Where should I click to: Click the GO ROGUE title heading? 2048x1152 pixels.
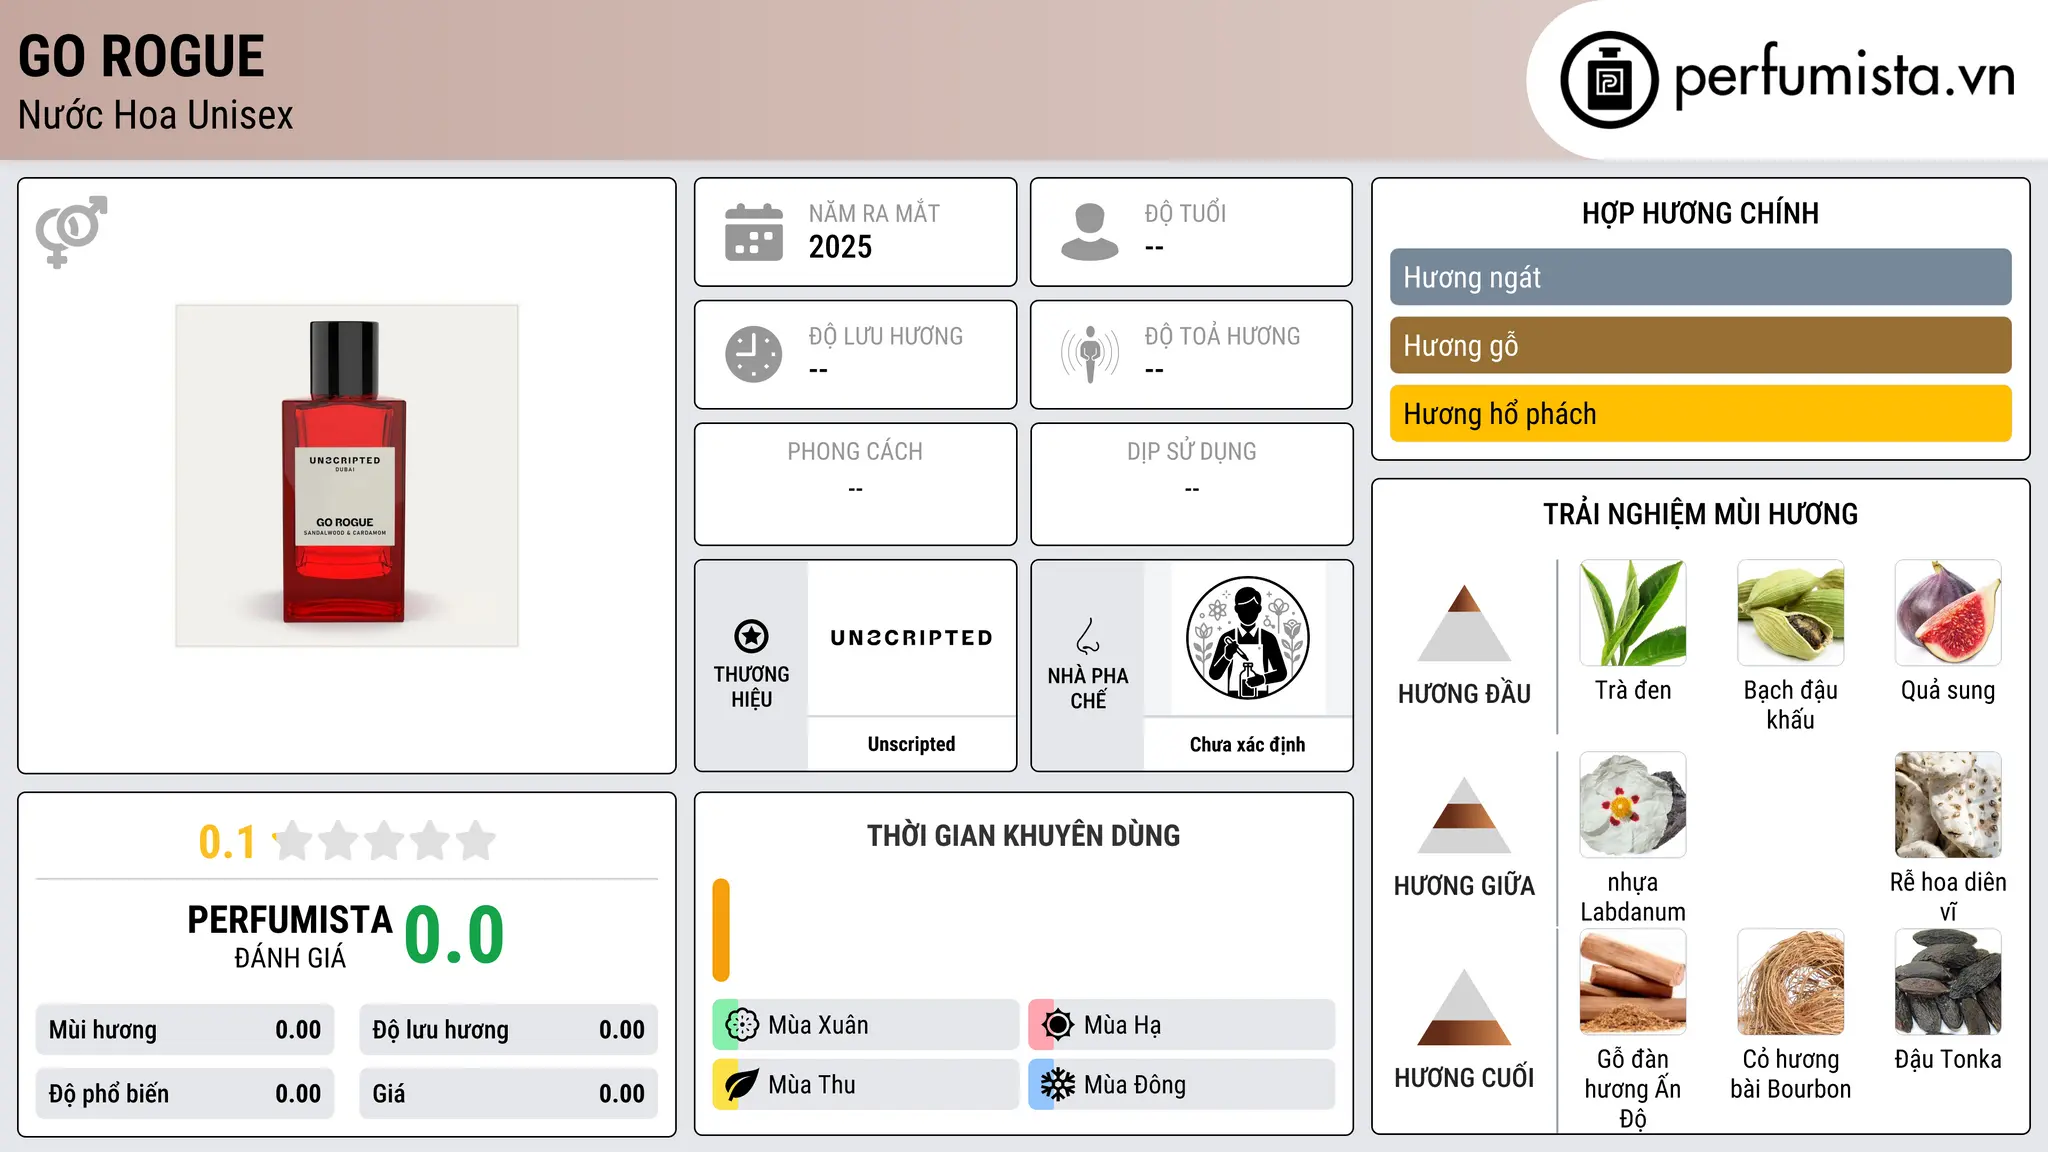pos(141,56)
